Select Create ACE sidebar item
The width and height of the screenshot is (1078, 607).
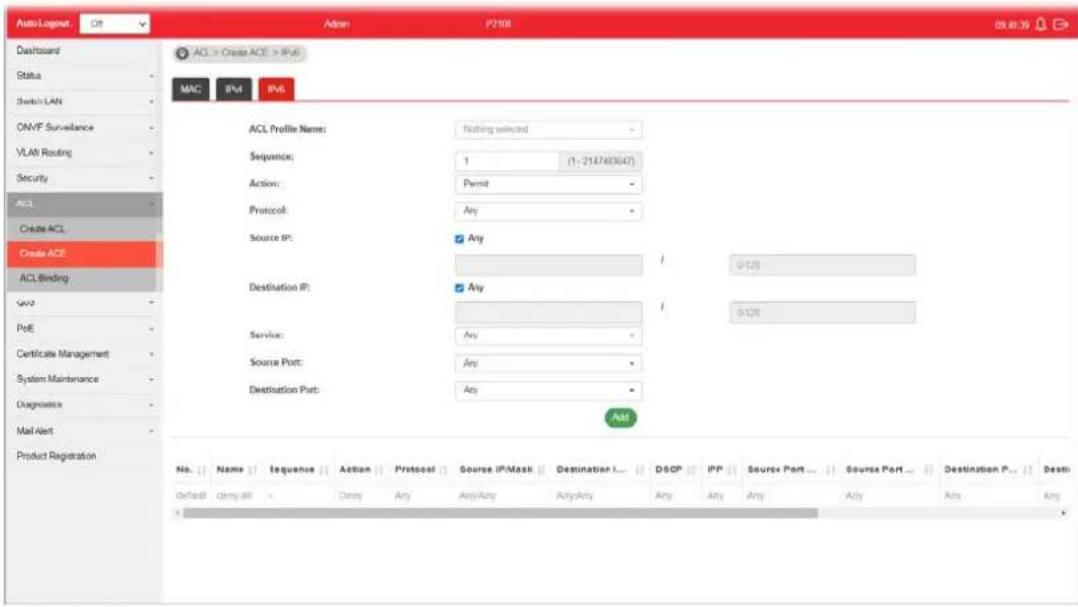pyautogui.click(x=85, y=254)
